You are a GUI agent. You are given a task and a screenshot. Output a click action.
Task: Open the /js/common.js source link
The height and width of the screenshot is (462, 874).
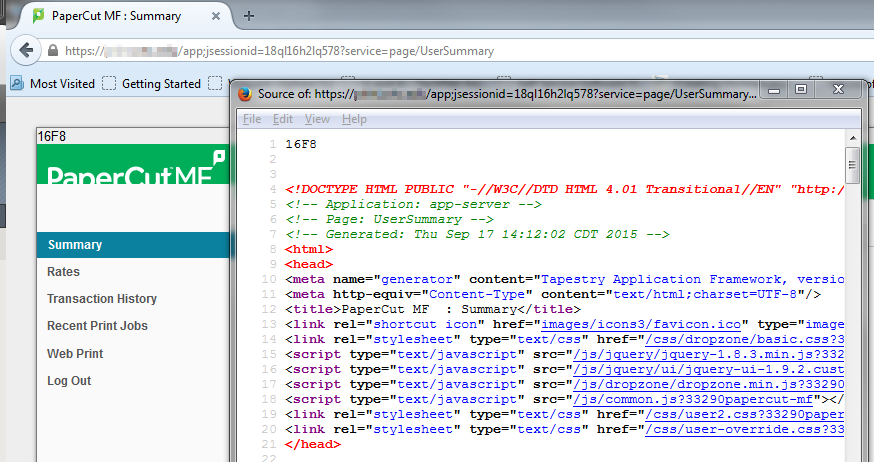(x=693, y=400)
